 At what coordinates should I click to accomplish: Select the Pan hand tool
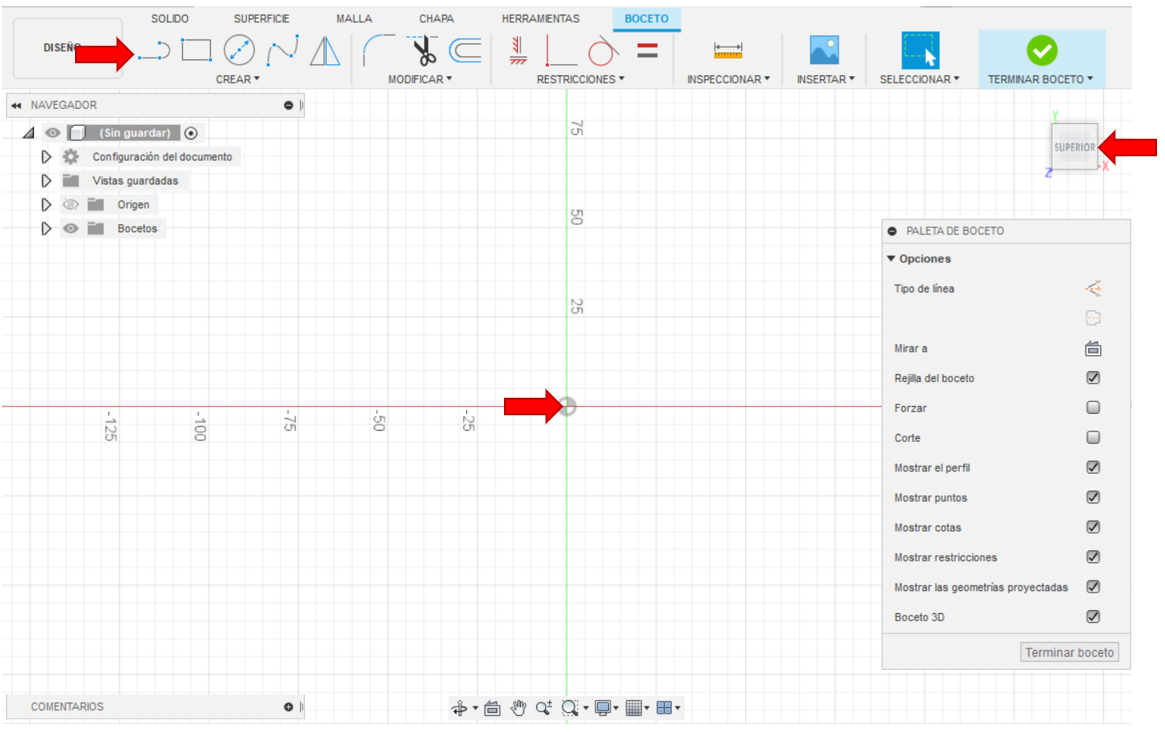518,708
